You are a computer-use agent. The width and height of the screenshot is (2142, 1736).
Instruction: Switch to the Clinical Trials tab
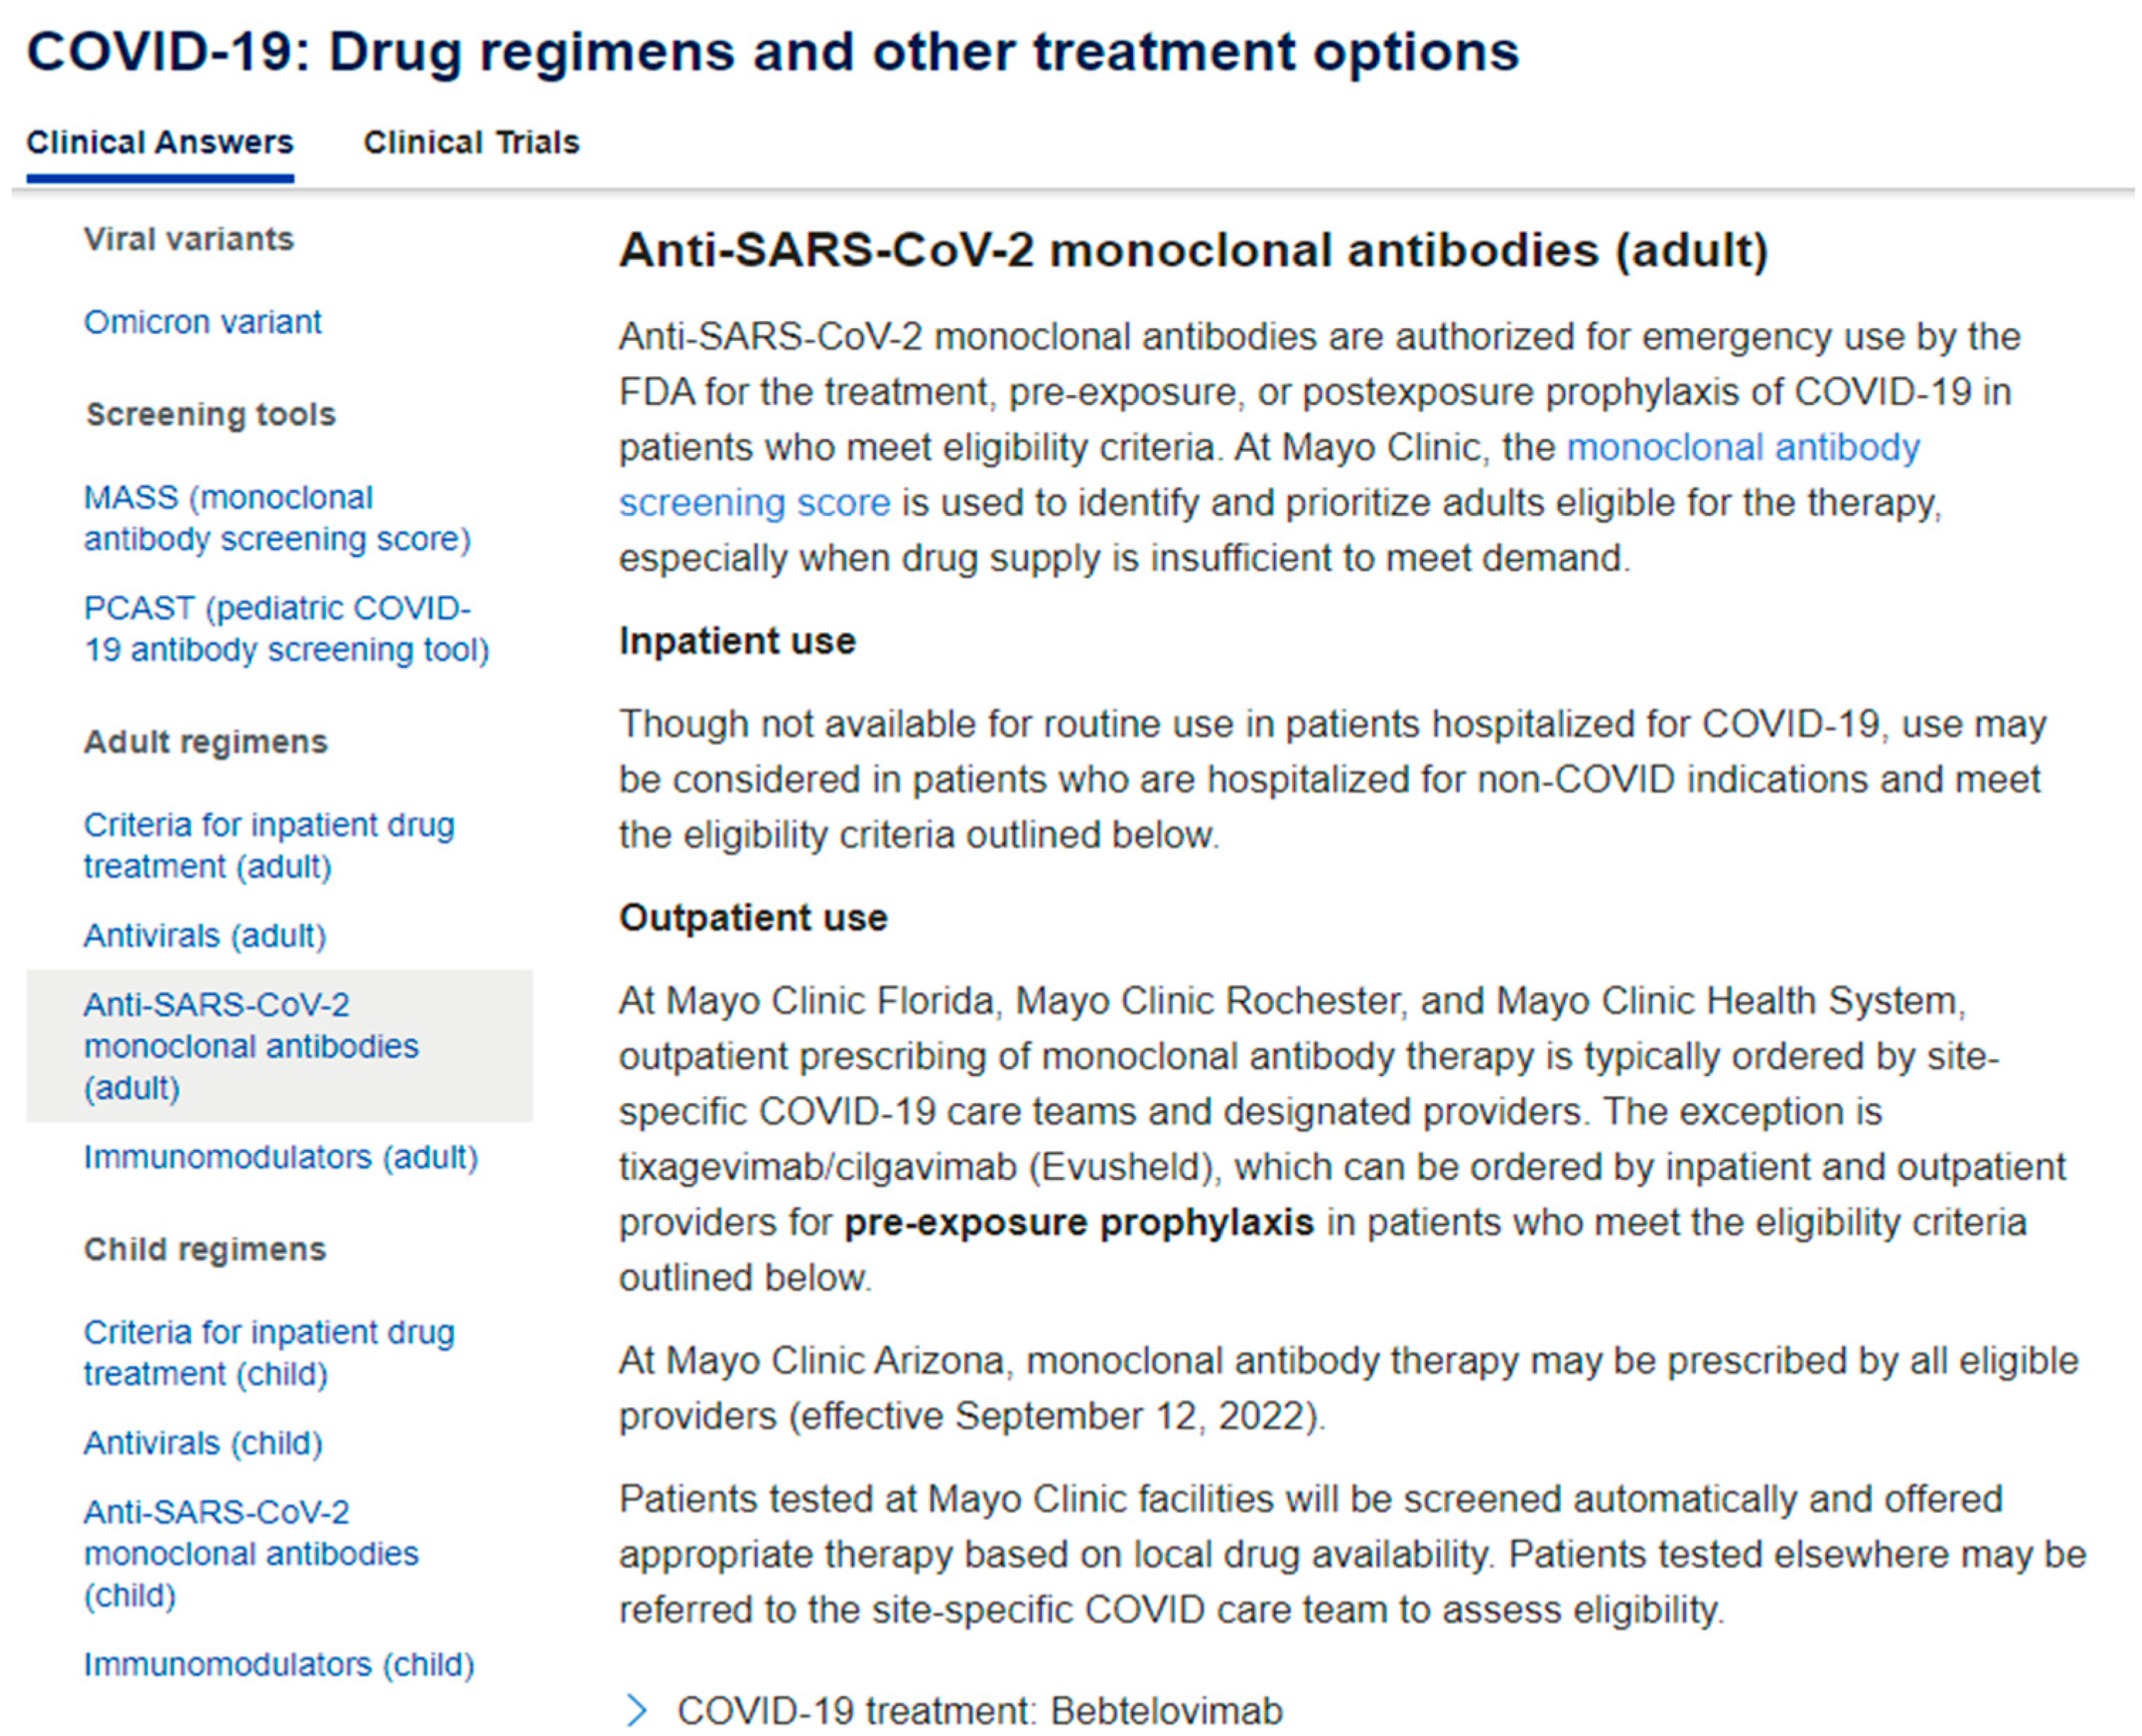[x=471, y=142]
